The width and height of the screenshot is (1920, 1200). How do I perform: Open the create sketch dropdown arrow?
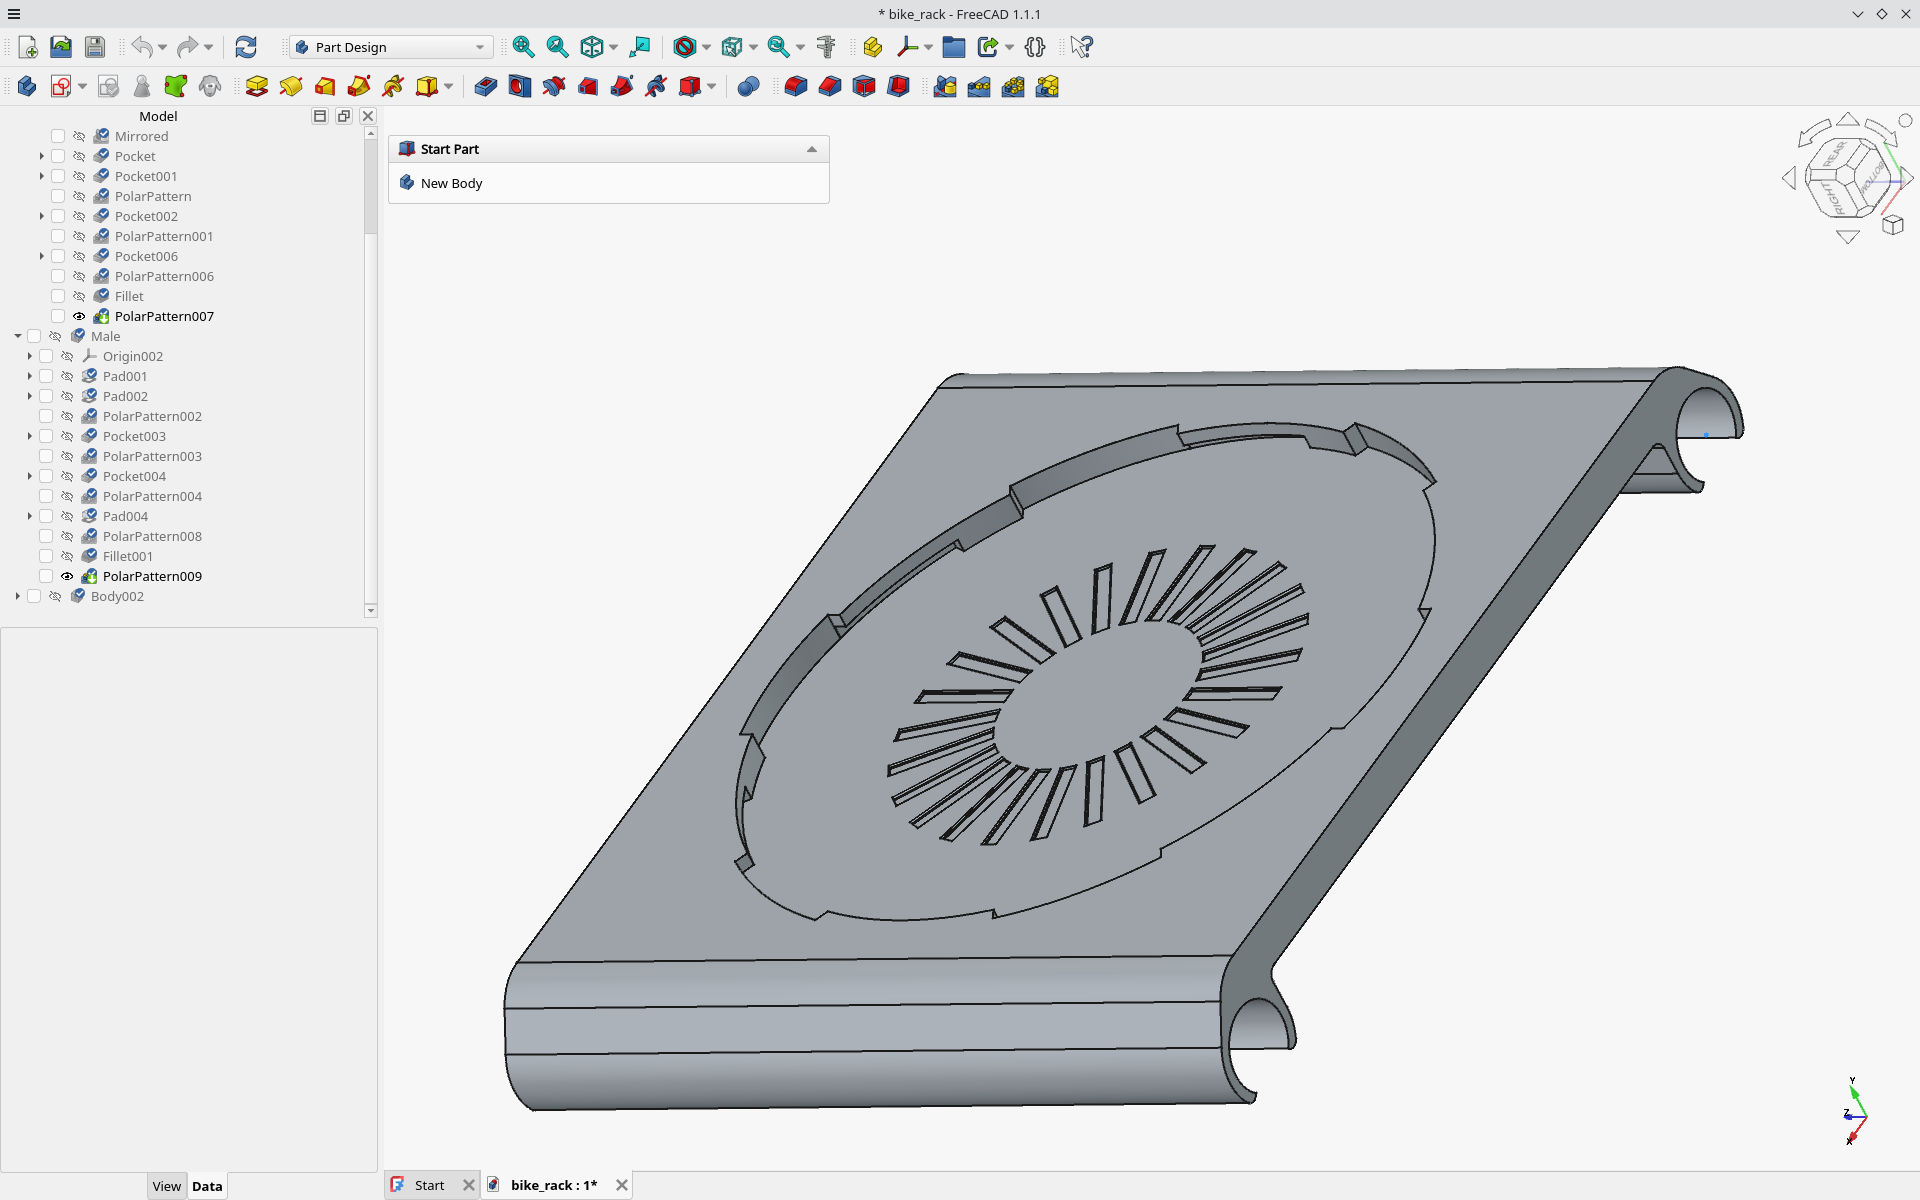(82, 87)
